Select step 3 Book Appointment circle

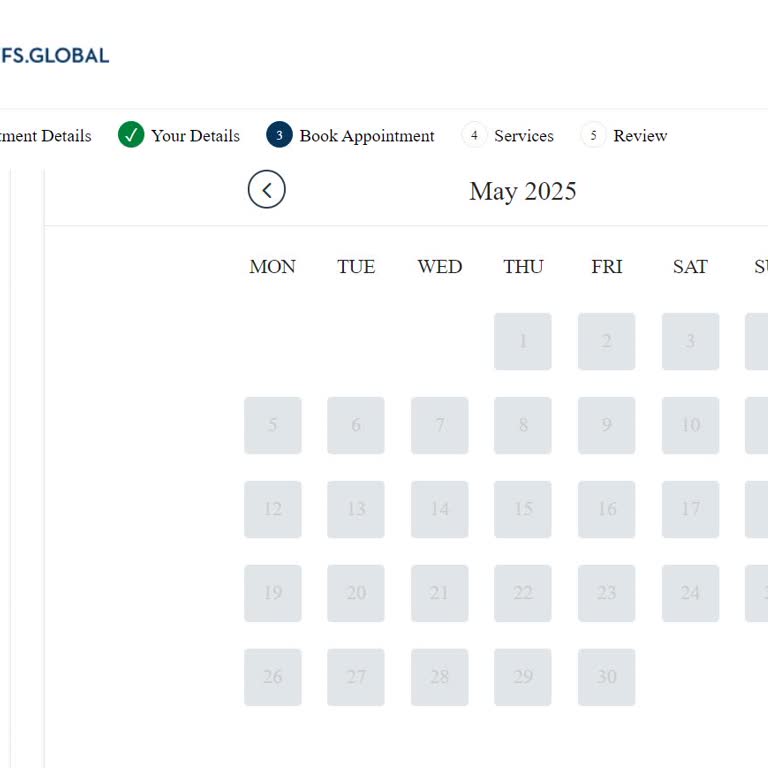pos(279,135)
